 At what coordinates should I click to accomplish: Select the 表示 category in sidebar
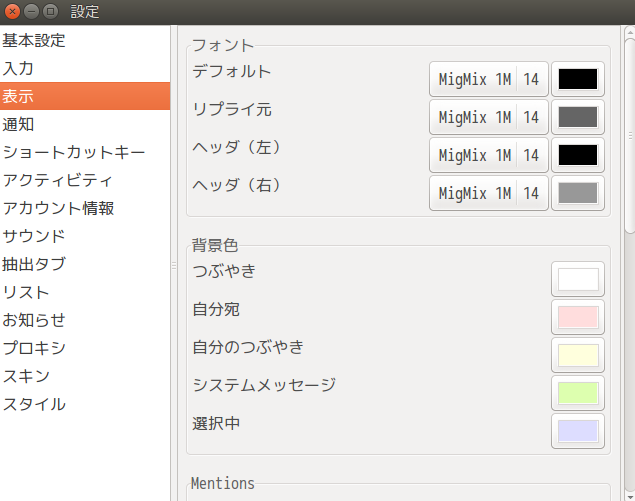[x=85, y=96]
